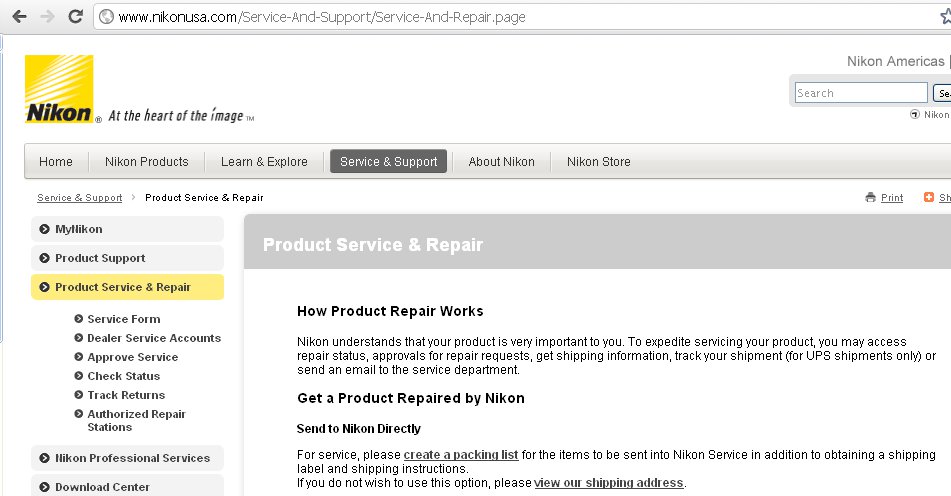Click 'Get a Product Repaired by Nikon' heading
The height and width of the screenshot is (496, 951).
[x=411, y=398]
